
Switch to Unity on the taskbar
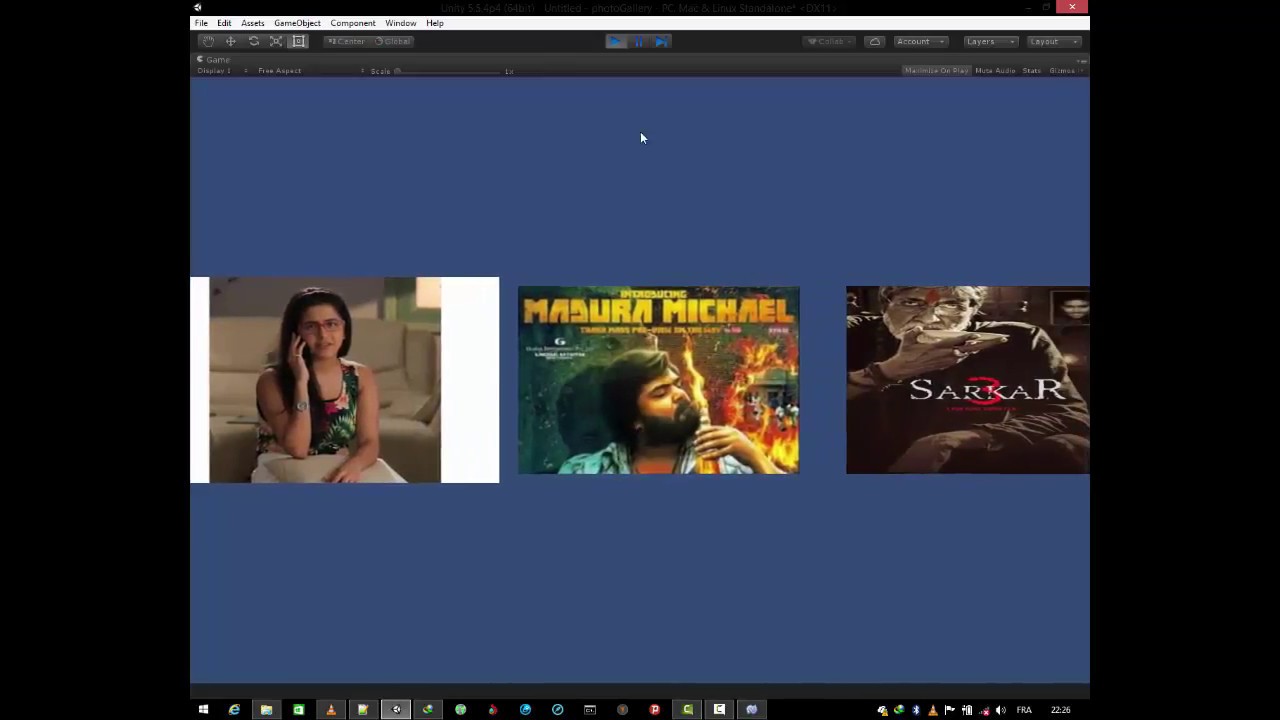click(396, 710)
